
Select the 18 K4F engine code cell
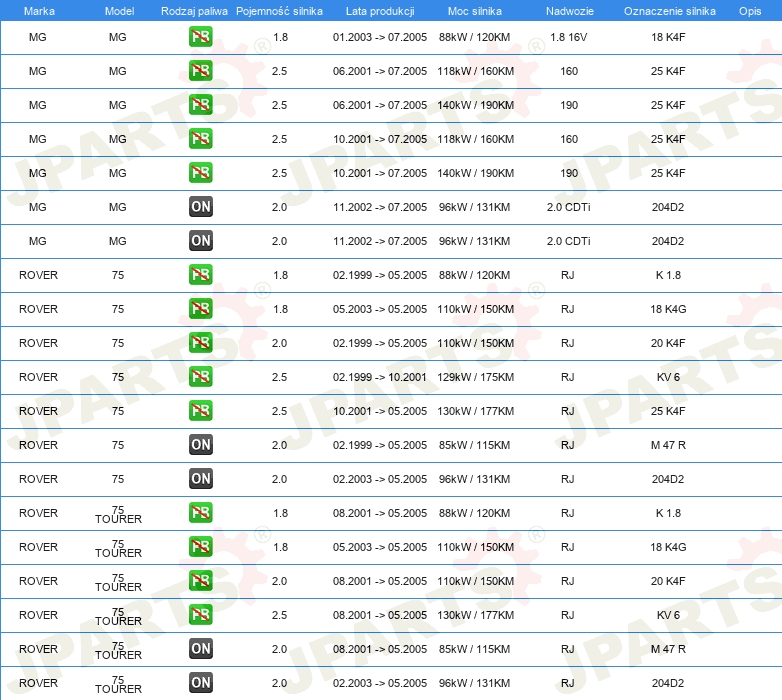pyautogui.click(x=668, y=37)
